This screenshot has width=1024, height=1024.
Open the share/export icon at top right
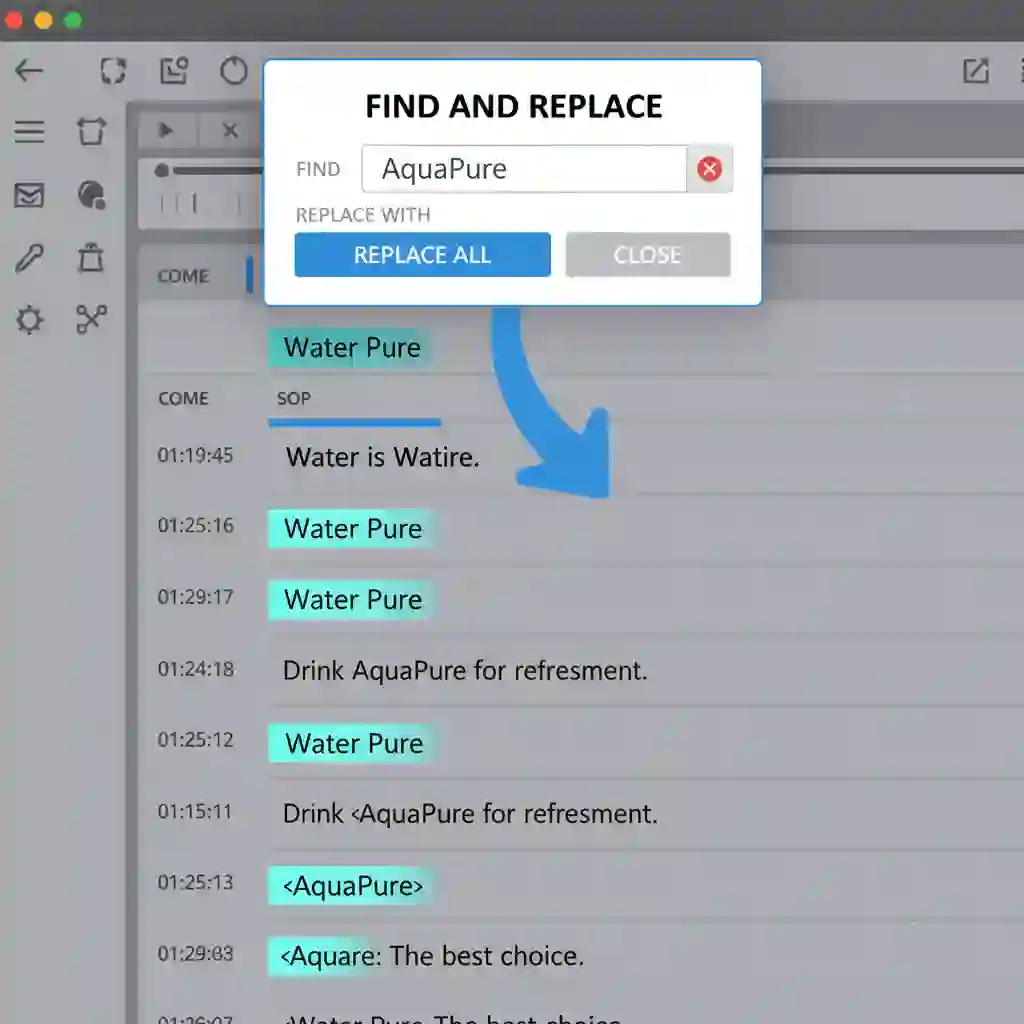(x=976, y=71)
